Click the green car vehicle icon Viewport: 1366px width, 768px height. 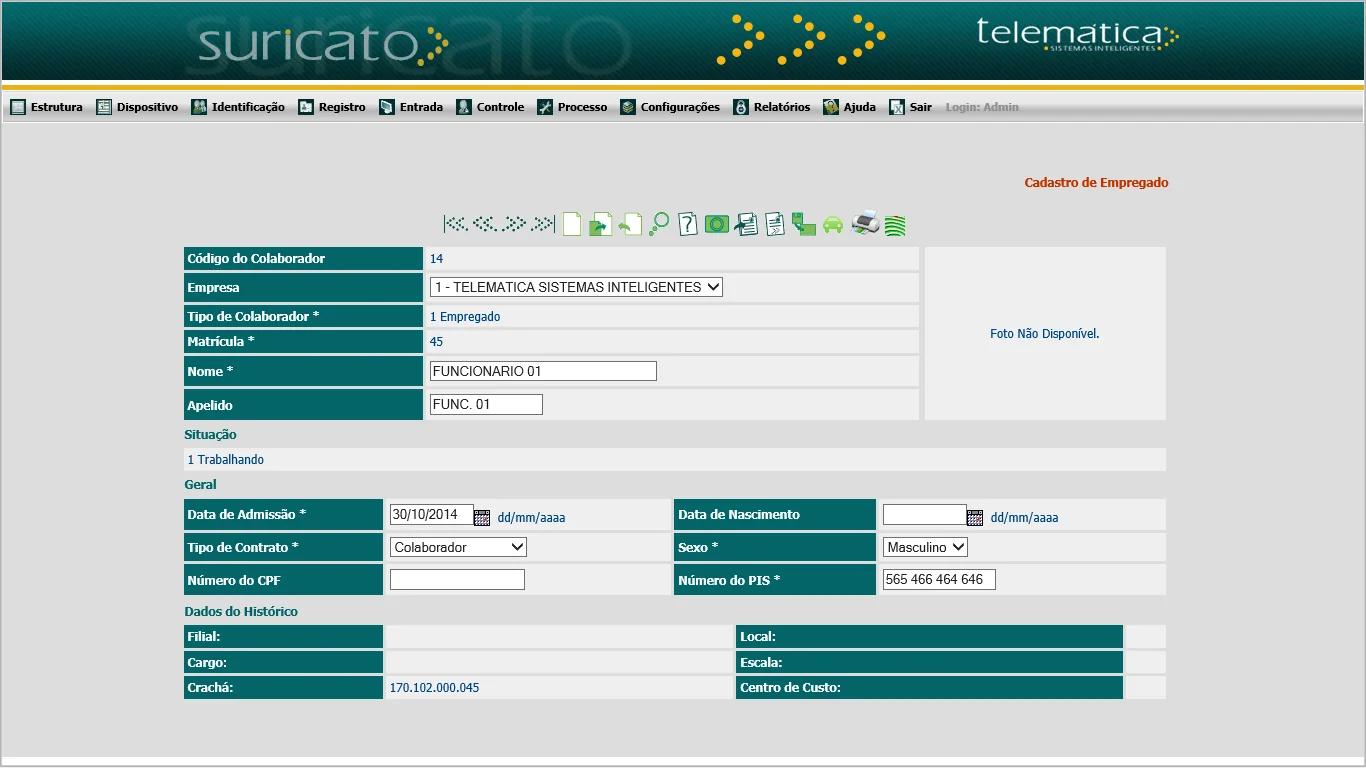click(833, 224)
